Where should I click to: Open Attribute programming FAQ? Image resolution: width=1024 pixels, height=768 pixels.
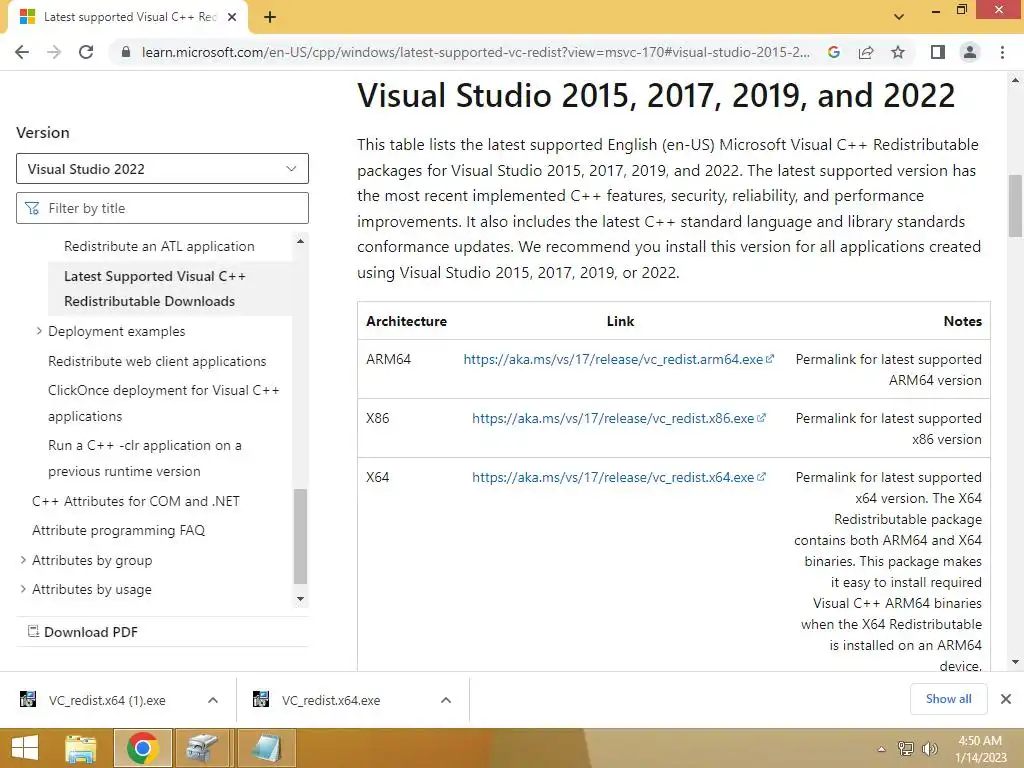(x=118, y=530)
